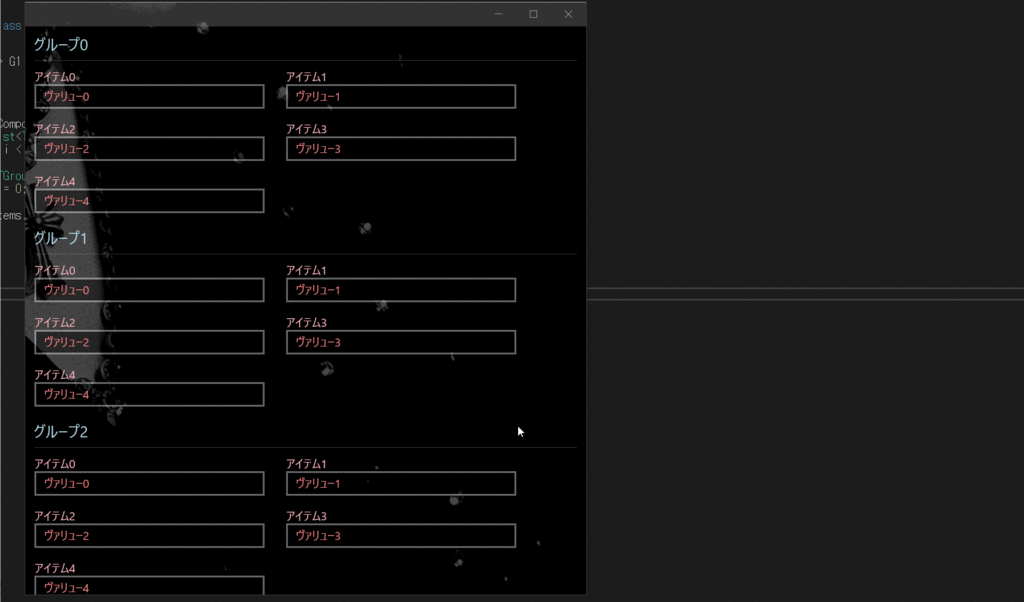Focus the アイテム3 value box in グループ2

coord(401,536)
